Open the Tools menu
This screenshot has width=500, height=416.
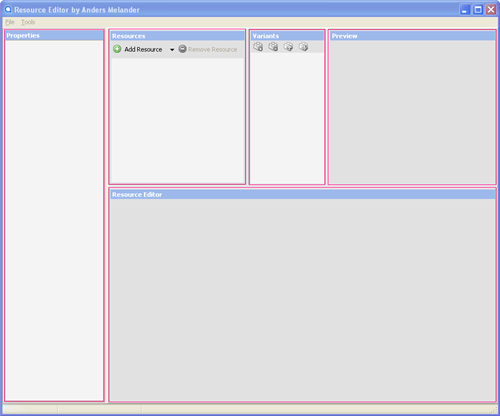[28, 22]
